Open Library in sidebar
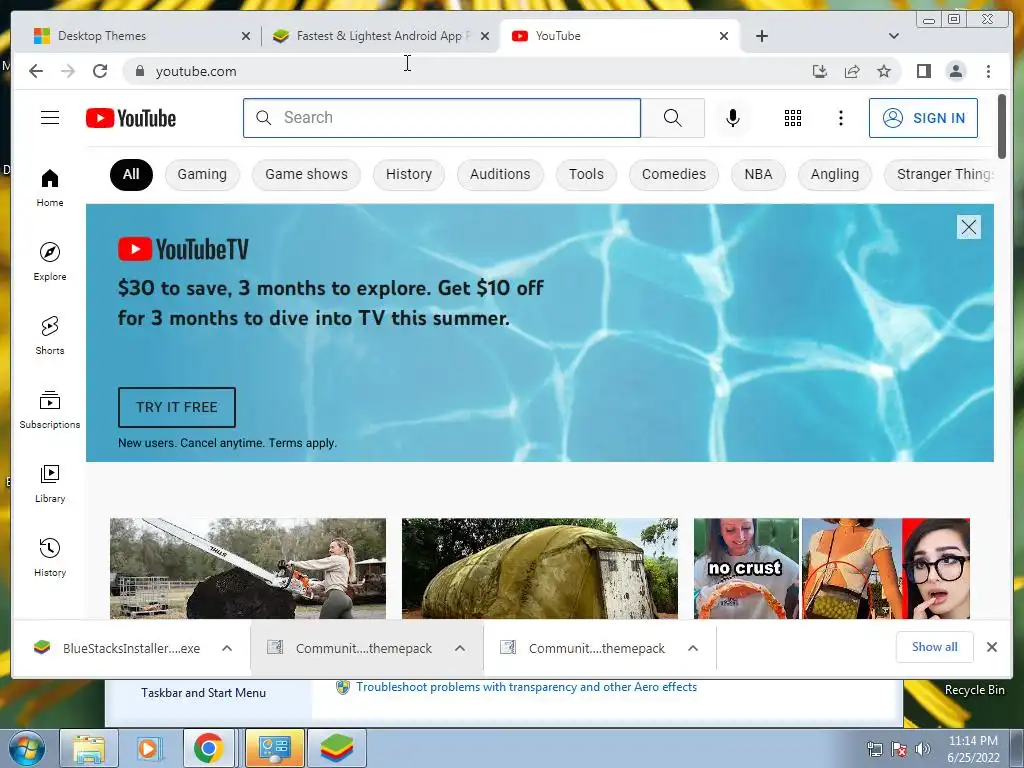Image resolution: width=1024 pixels, height=768 pixels. click(50, 483)
